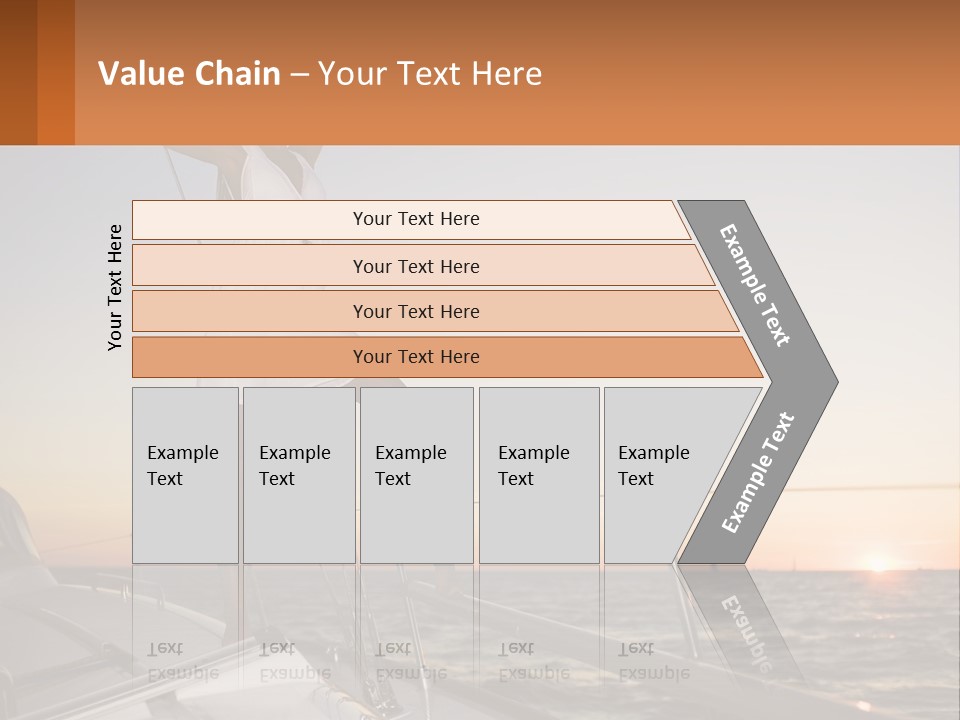Select the second 'Example Text' gray box
Viewport: 960px width, 720px height.
point(298,475)
